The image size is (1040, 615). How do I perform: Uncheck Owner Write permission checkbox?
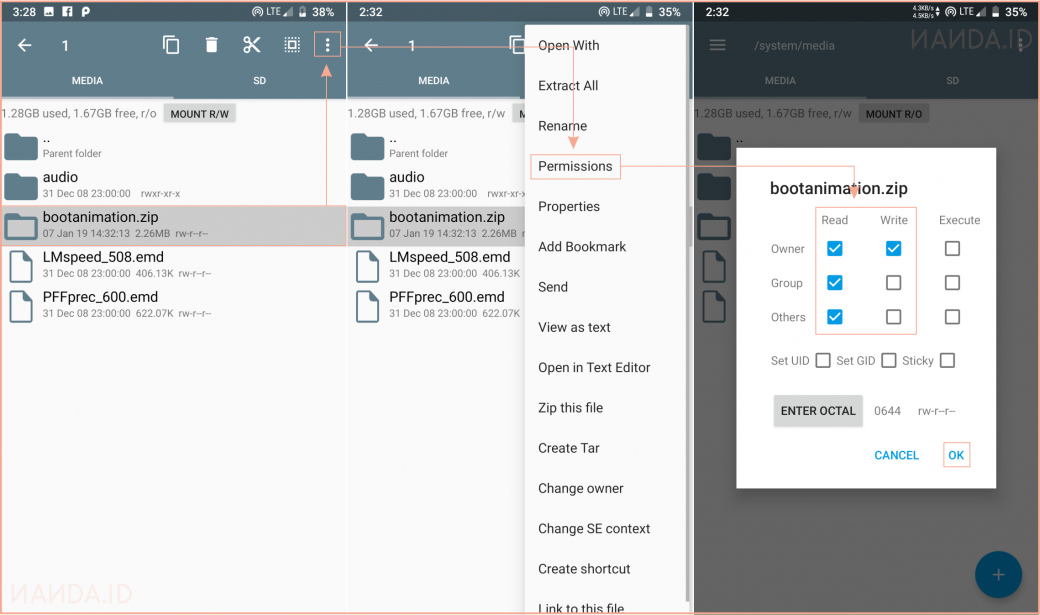pyautogui.click(x=893, y=249)
